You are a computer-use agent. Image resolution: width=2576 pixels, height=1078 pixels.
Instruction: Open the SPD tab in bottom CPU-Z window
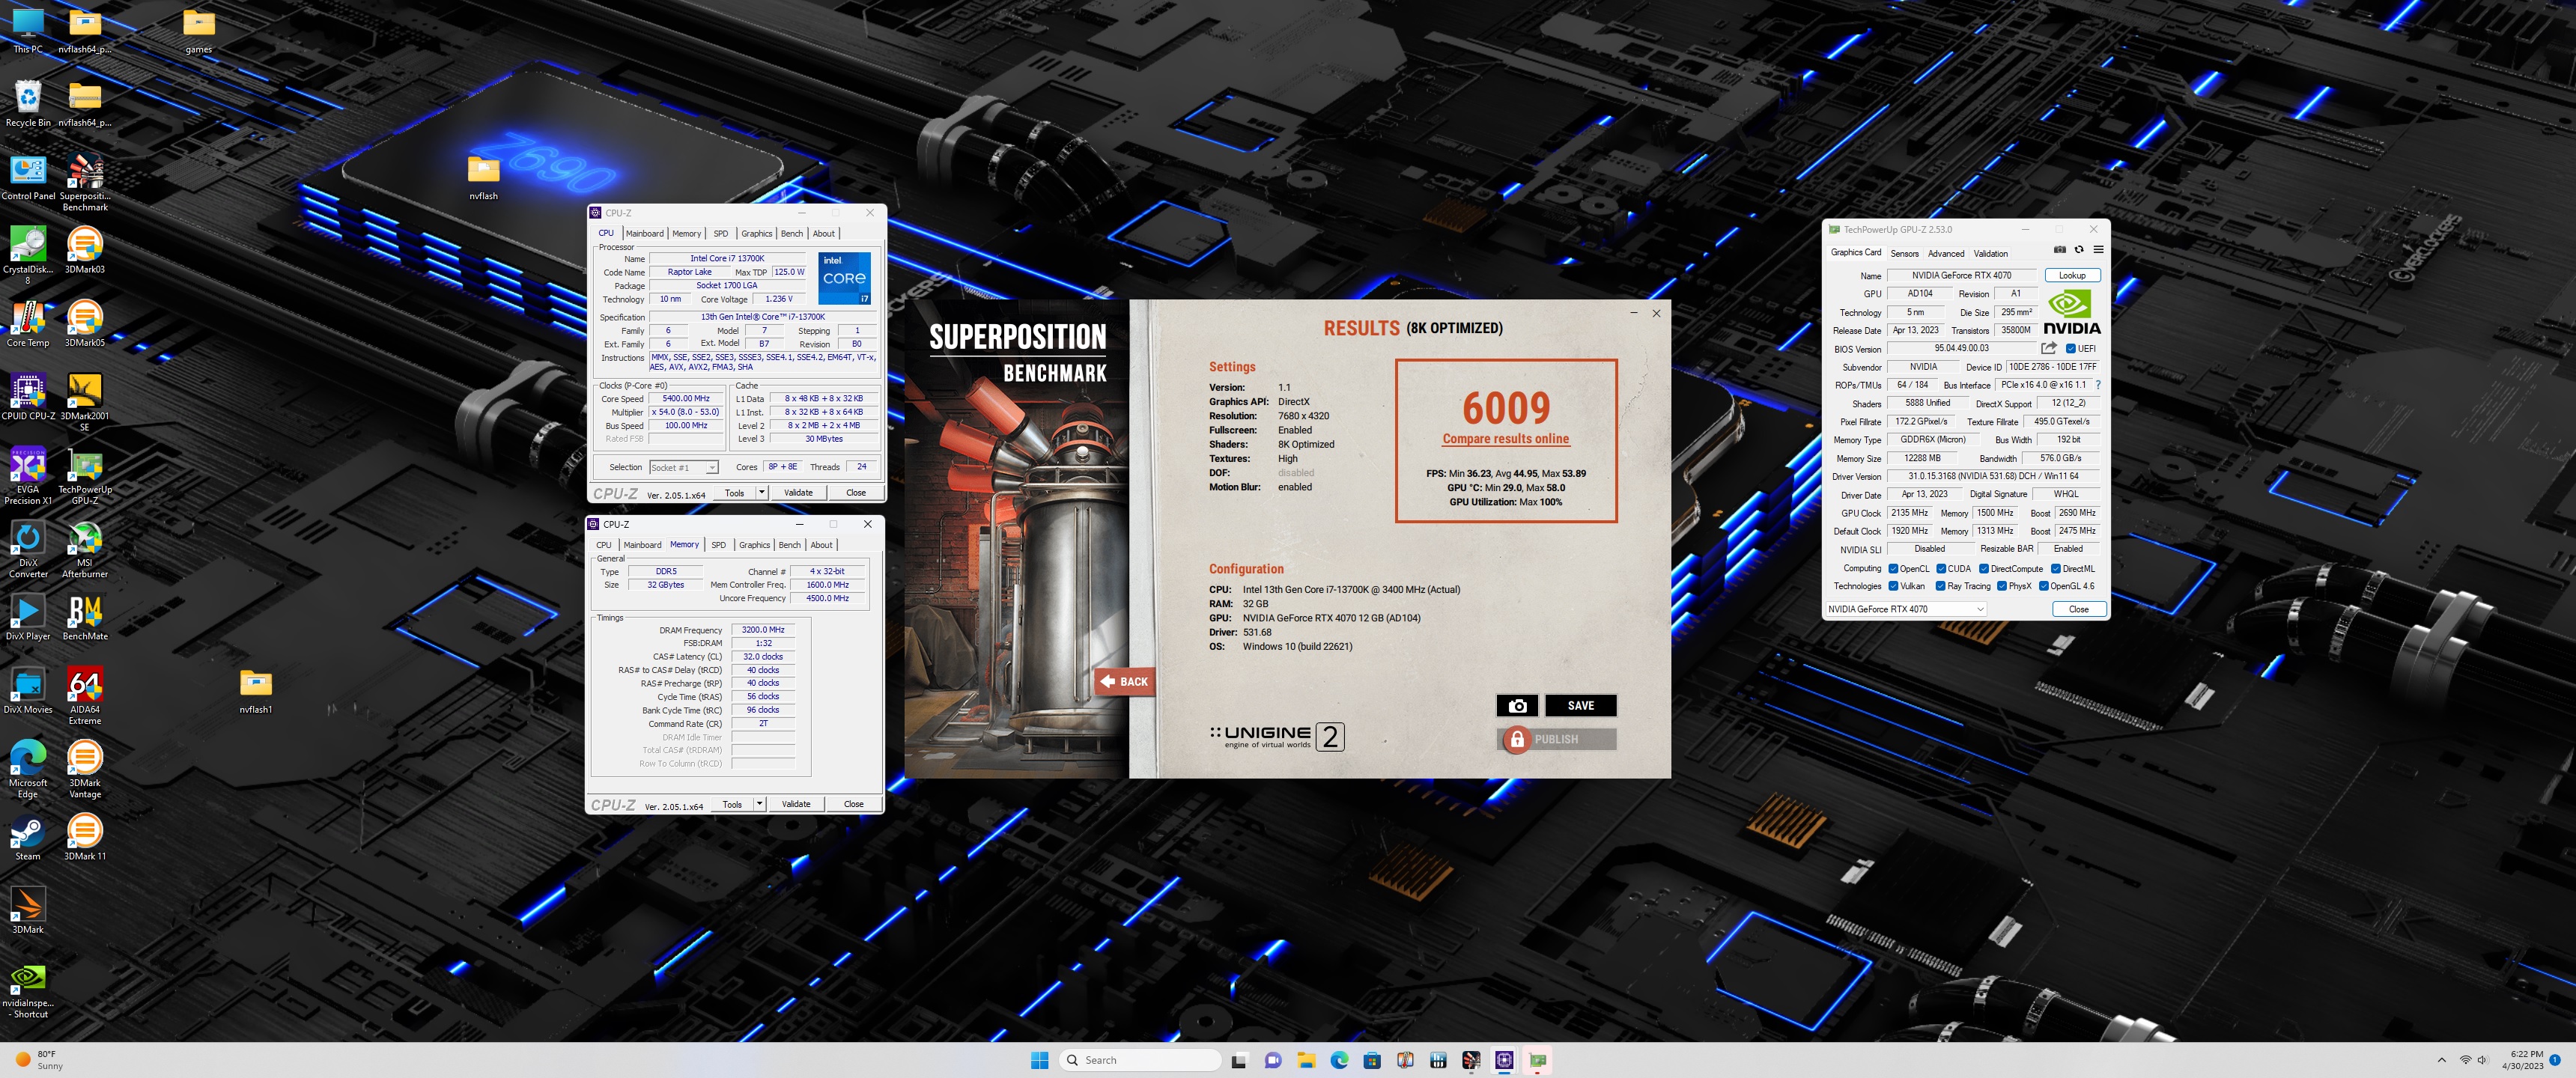719,545
